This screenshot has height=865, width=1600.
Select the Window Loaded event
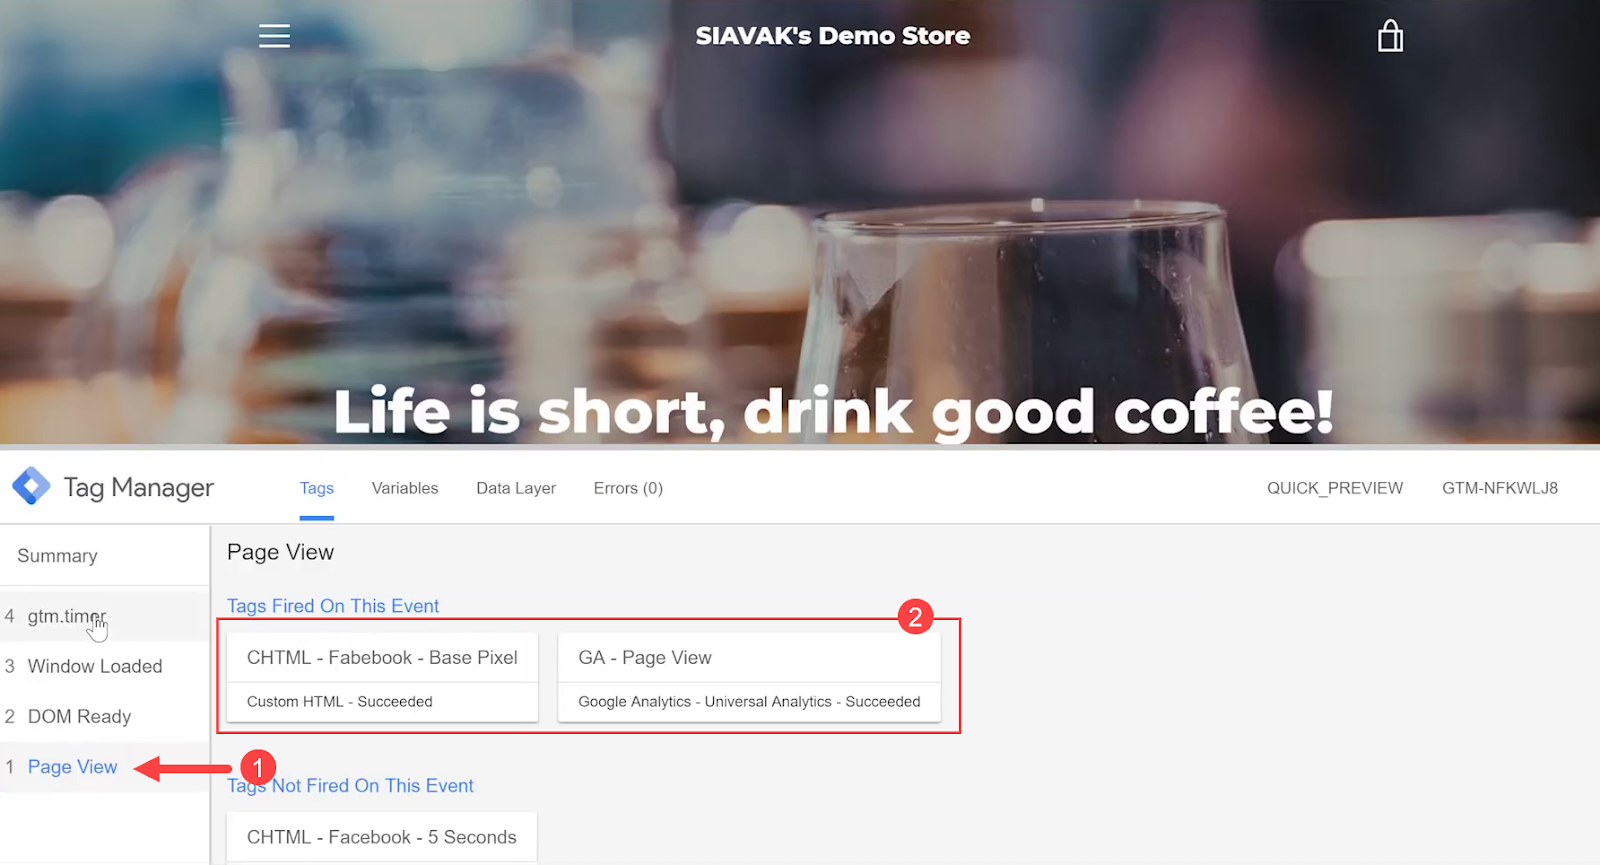pos(104,666)
